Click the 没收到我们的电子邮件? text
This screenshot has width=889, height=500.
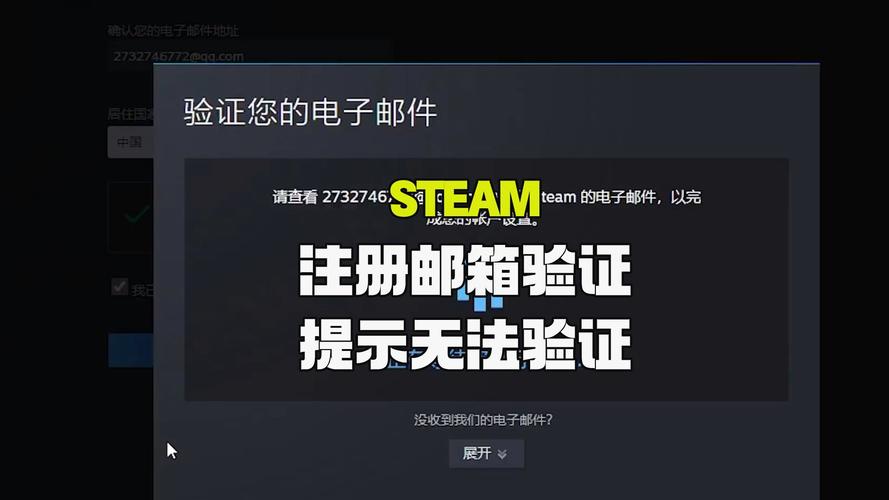tap(483, 420)
